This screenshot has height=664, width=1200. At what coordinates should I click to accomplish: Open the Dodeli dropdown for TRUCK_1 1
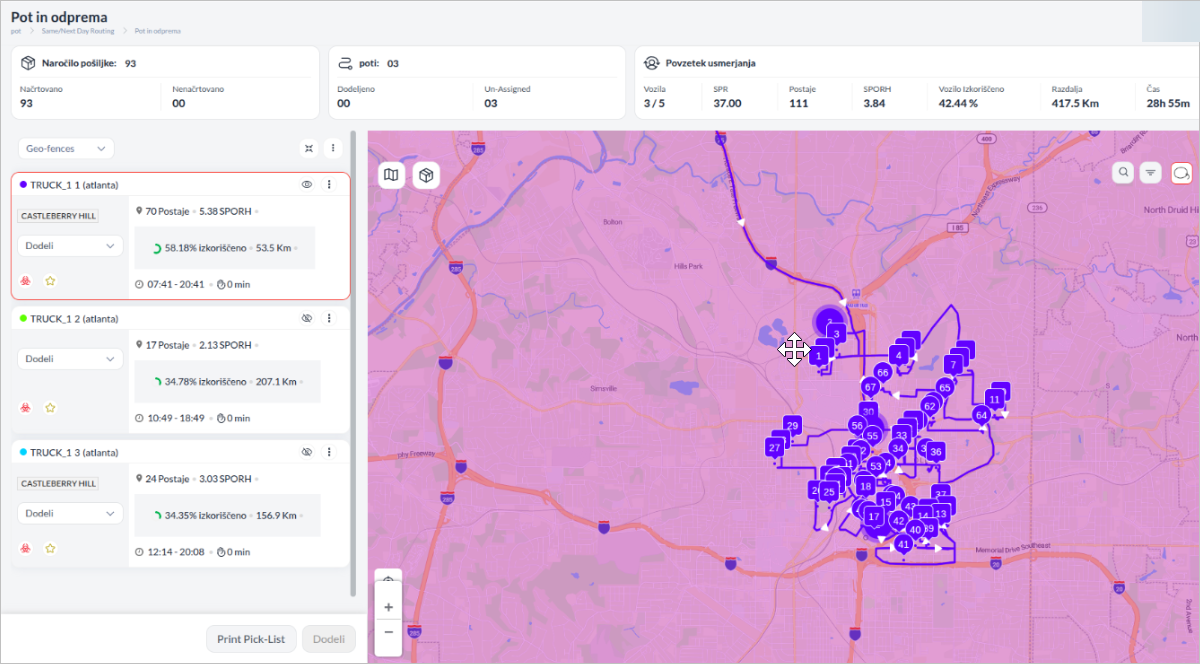70,246
